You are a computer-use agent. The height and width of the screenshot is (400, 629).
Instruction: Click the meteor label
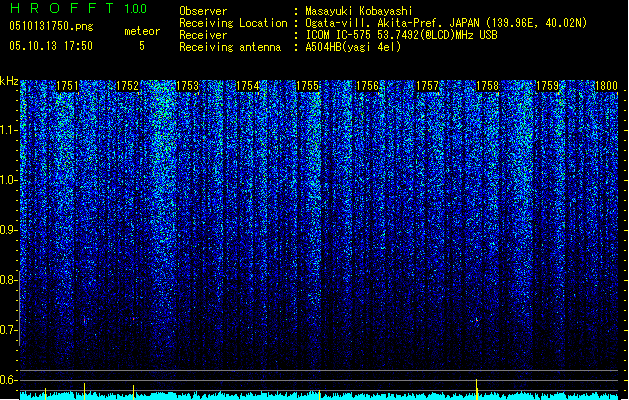click(x=142, y=31)
